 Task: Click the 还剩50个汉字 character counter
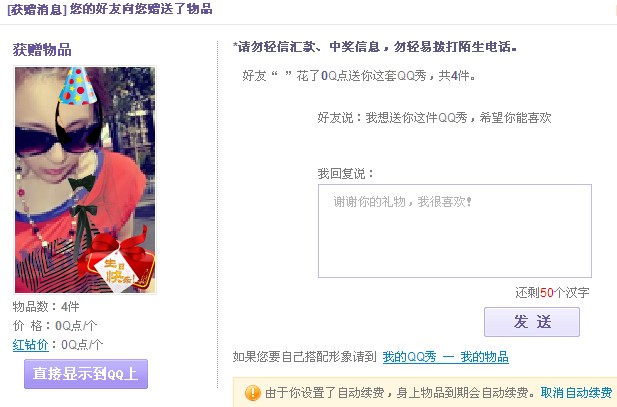(x=552, y=292)
